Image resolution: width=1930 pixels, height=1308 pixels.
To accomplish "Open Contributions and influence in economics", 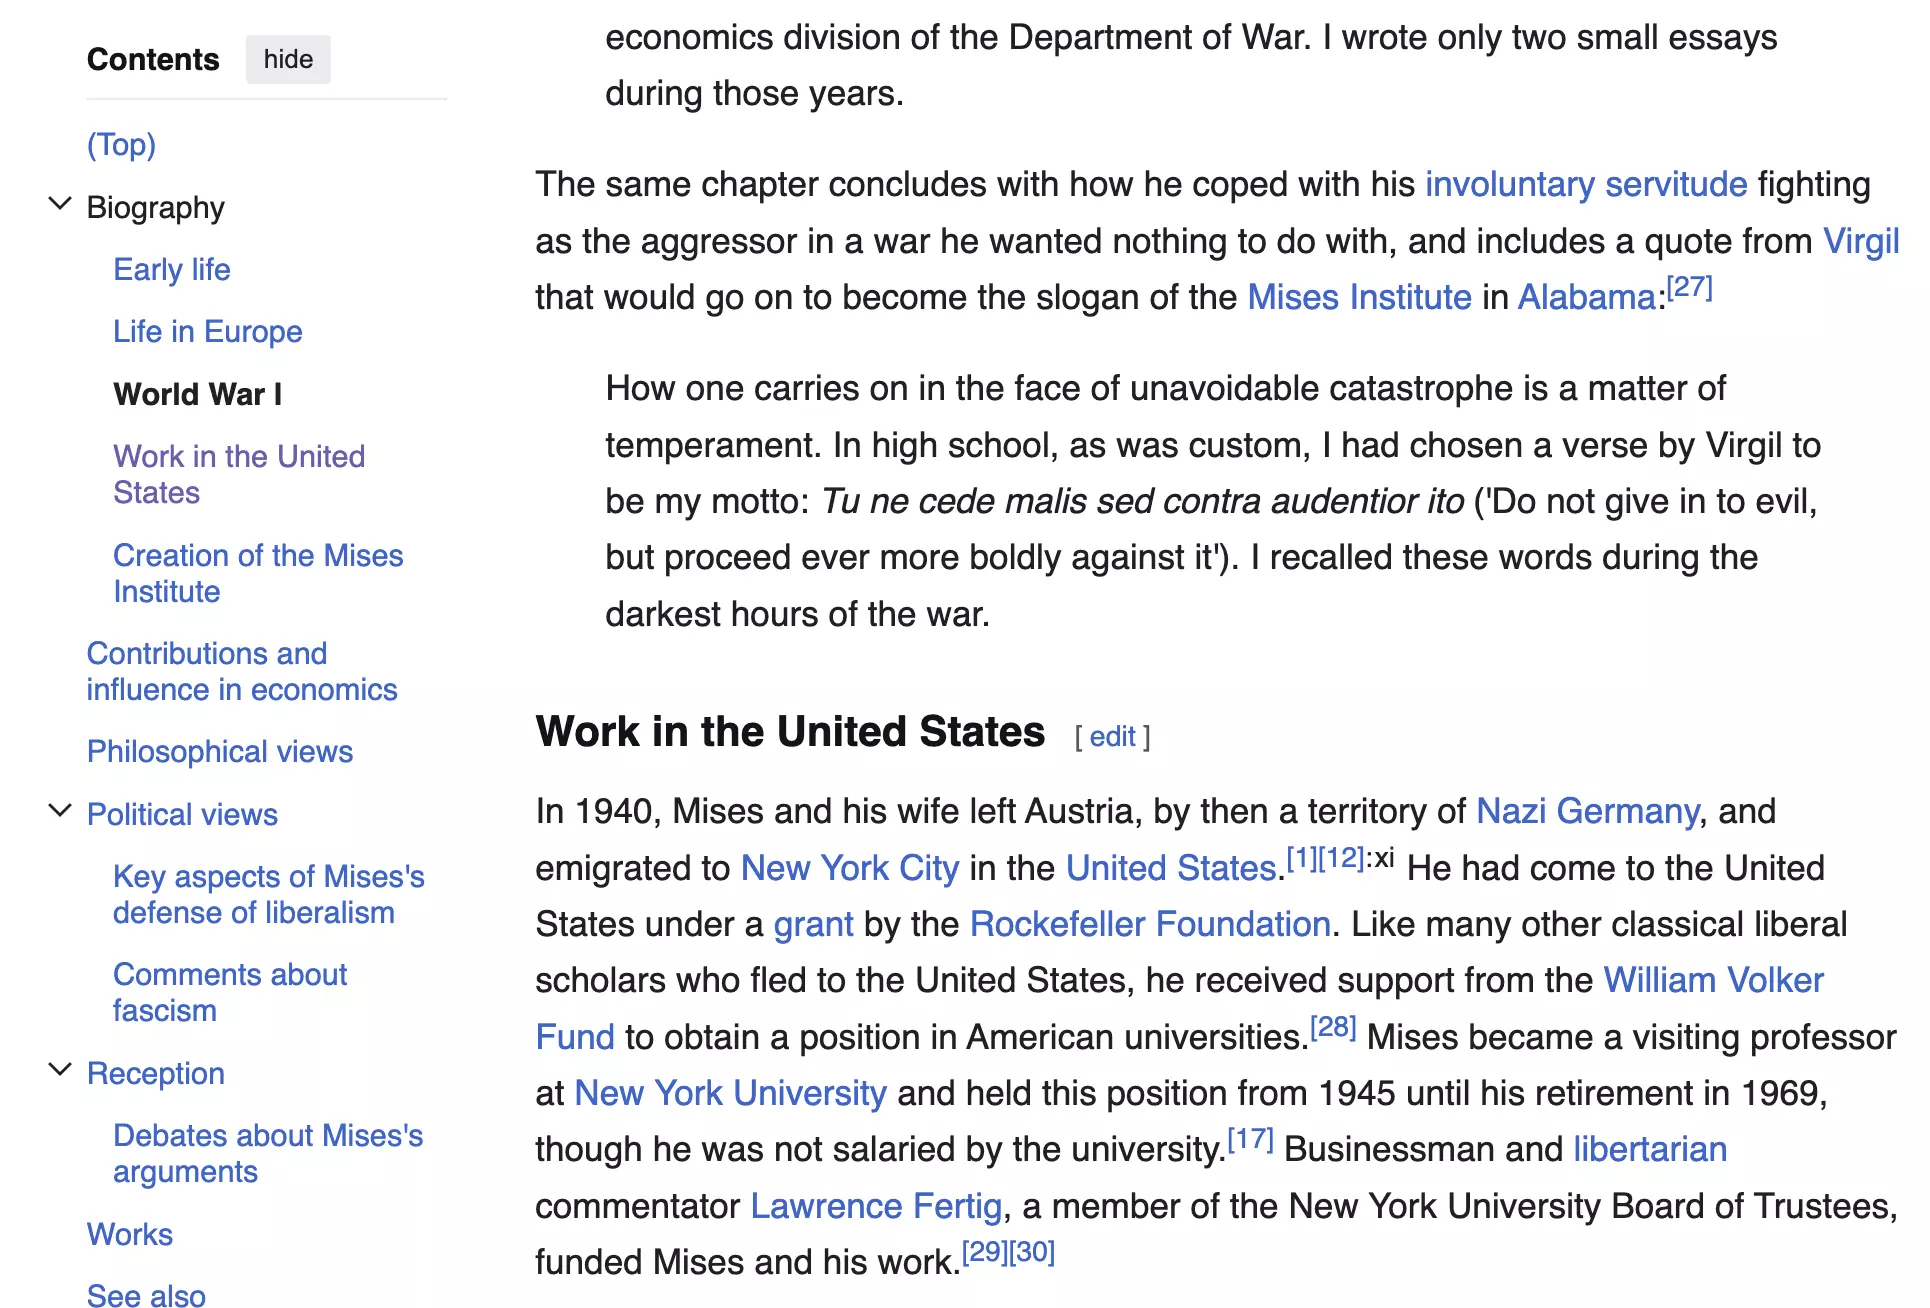I will (x=242, y=672).
